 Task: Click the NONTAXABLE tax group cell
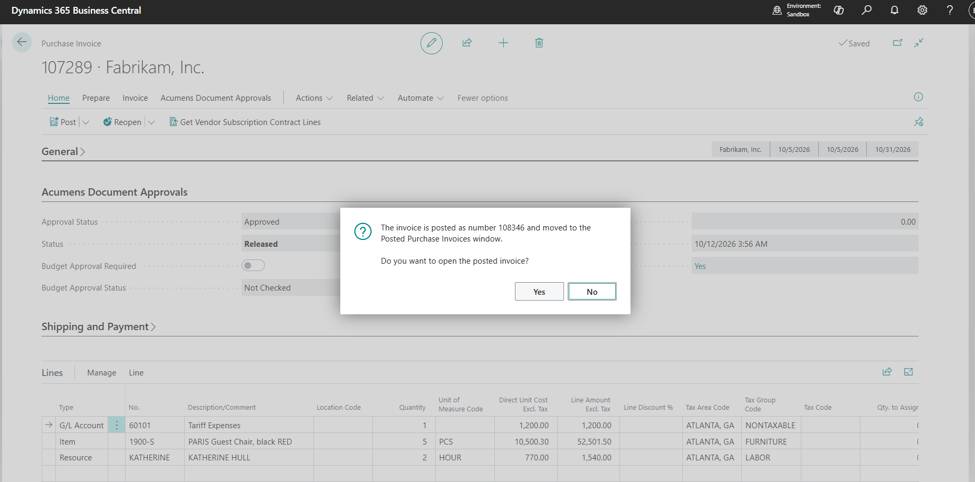770,425
